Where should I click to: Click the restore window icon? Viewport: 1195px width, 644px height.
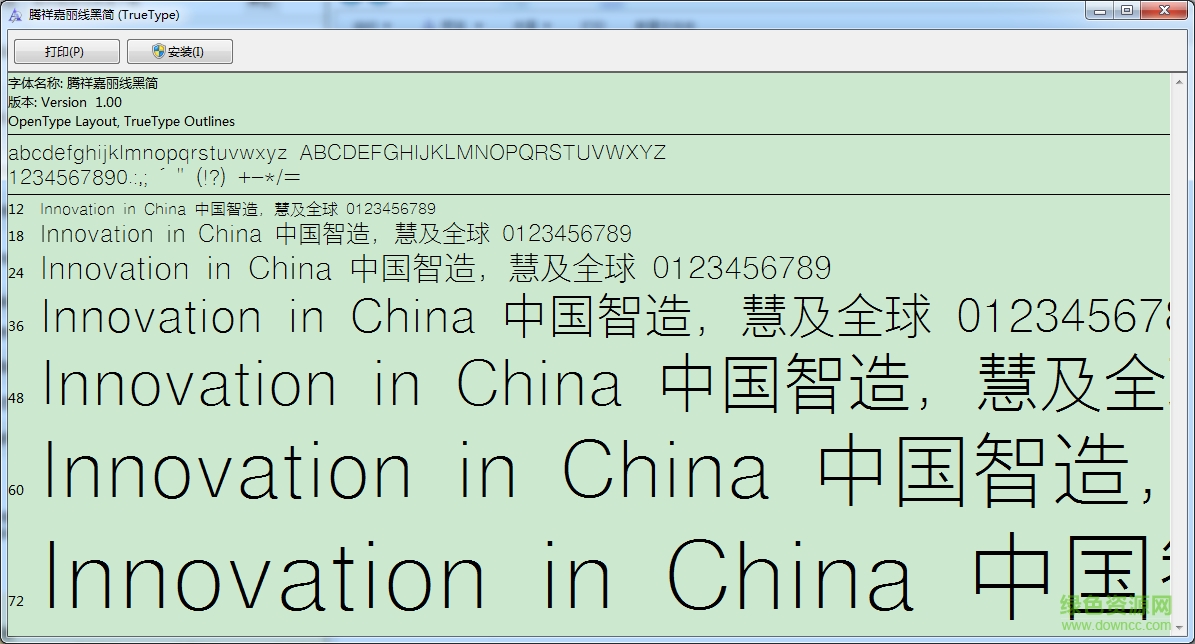[x=1128, y=10]
